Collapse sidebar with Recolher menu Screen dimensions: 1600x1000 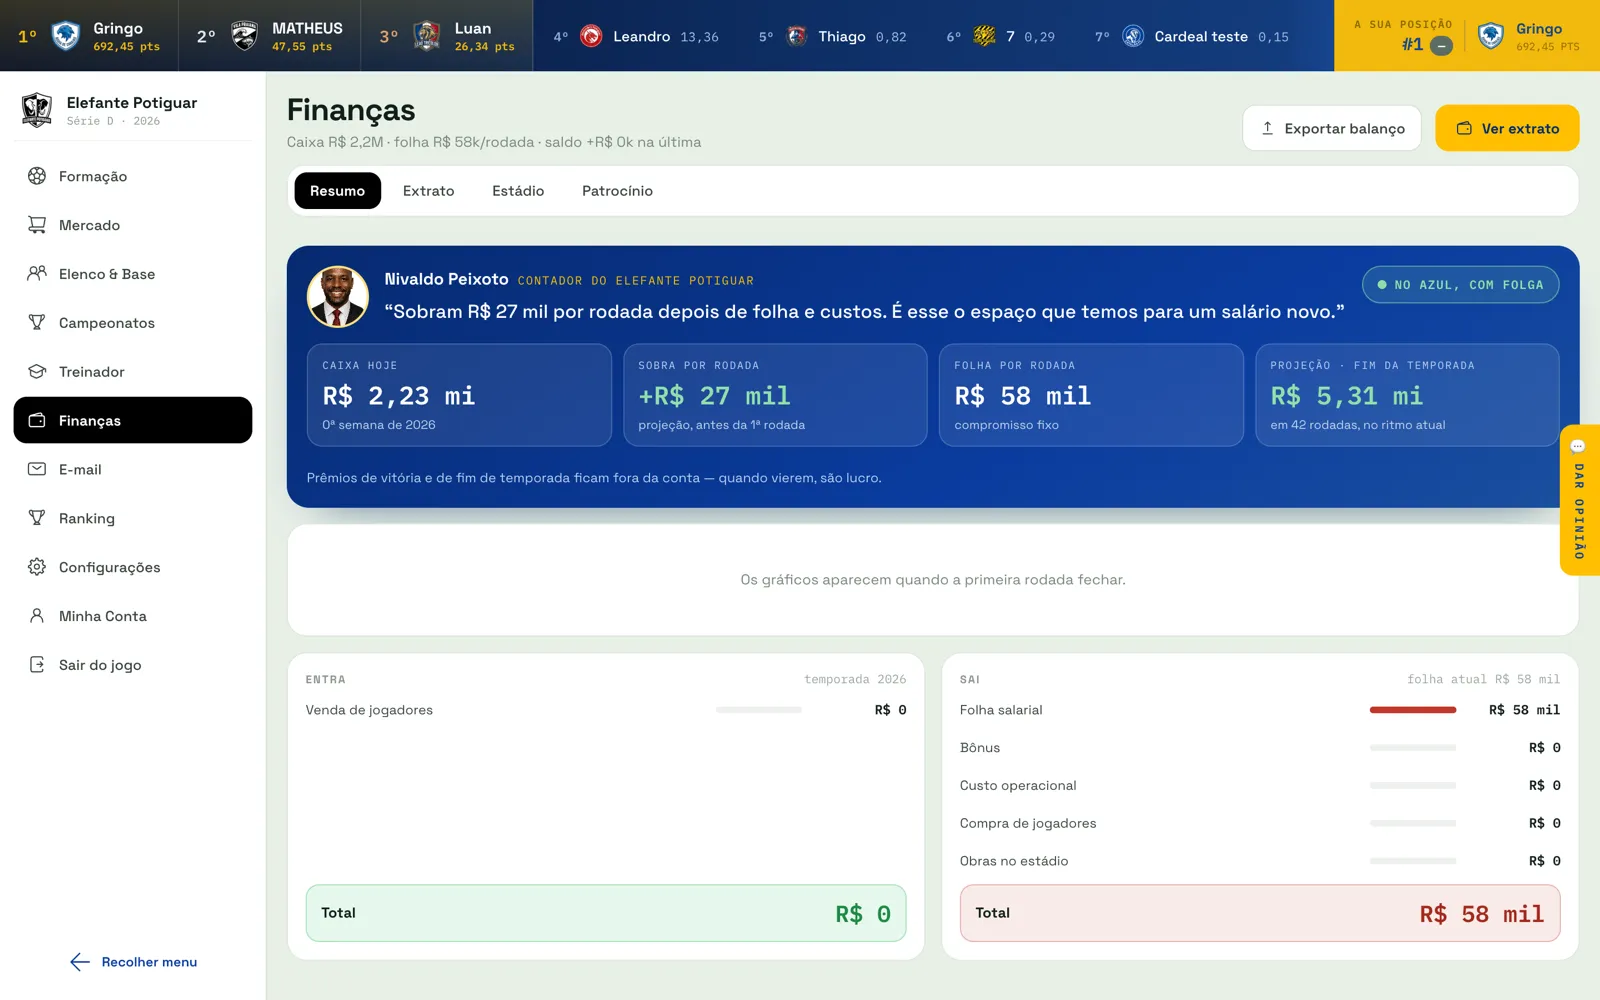tap(134, 962)
